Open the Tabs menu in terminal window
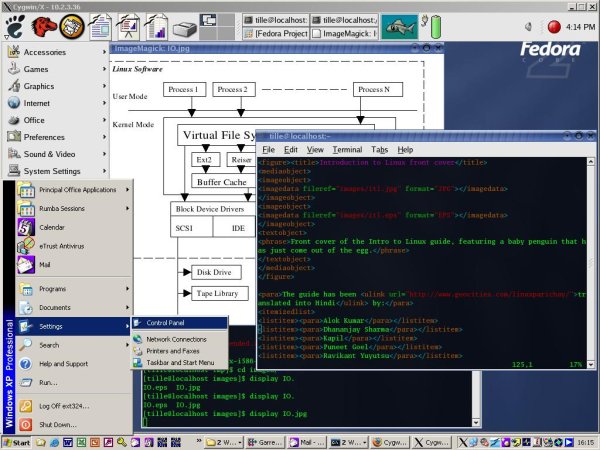The width and height of the screenshot is (600, 450). point(380,149)
